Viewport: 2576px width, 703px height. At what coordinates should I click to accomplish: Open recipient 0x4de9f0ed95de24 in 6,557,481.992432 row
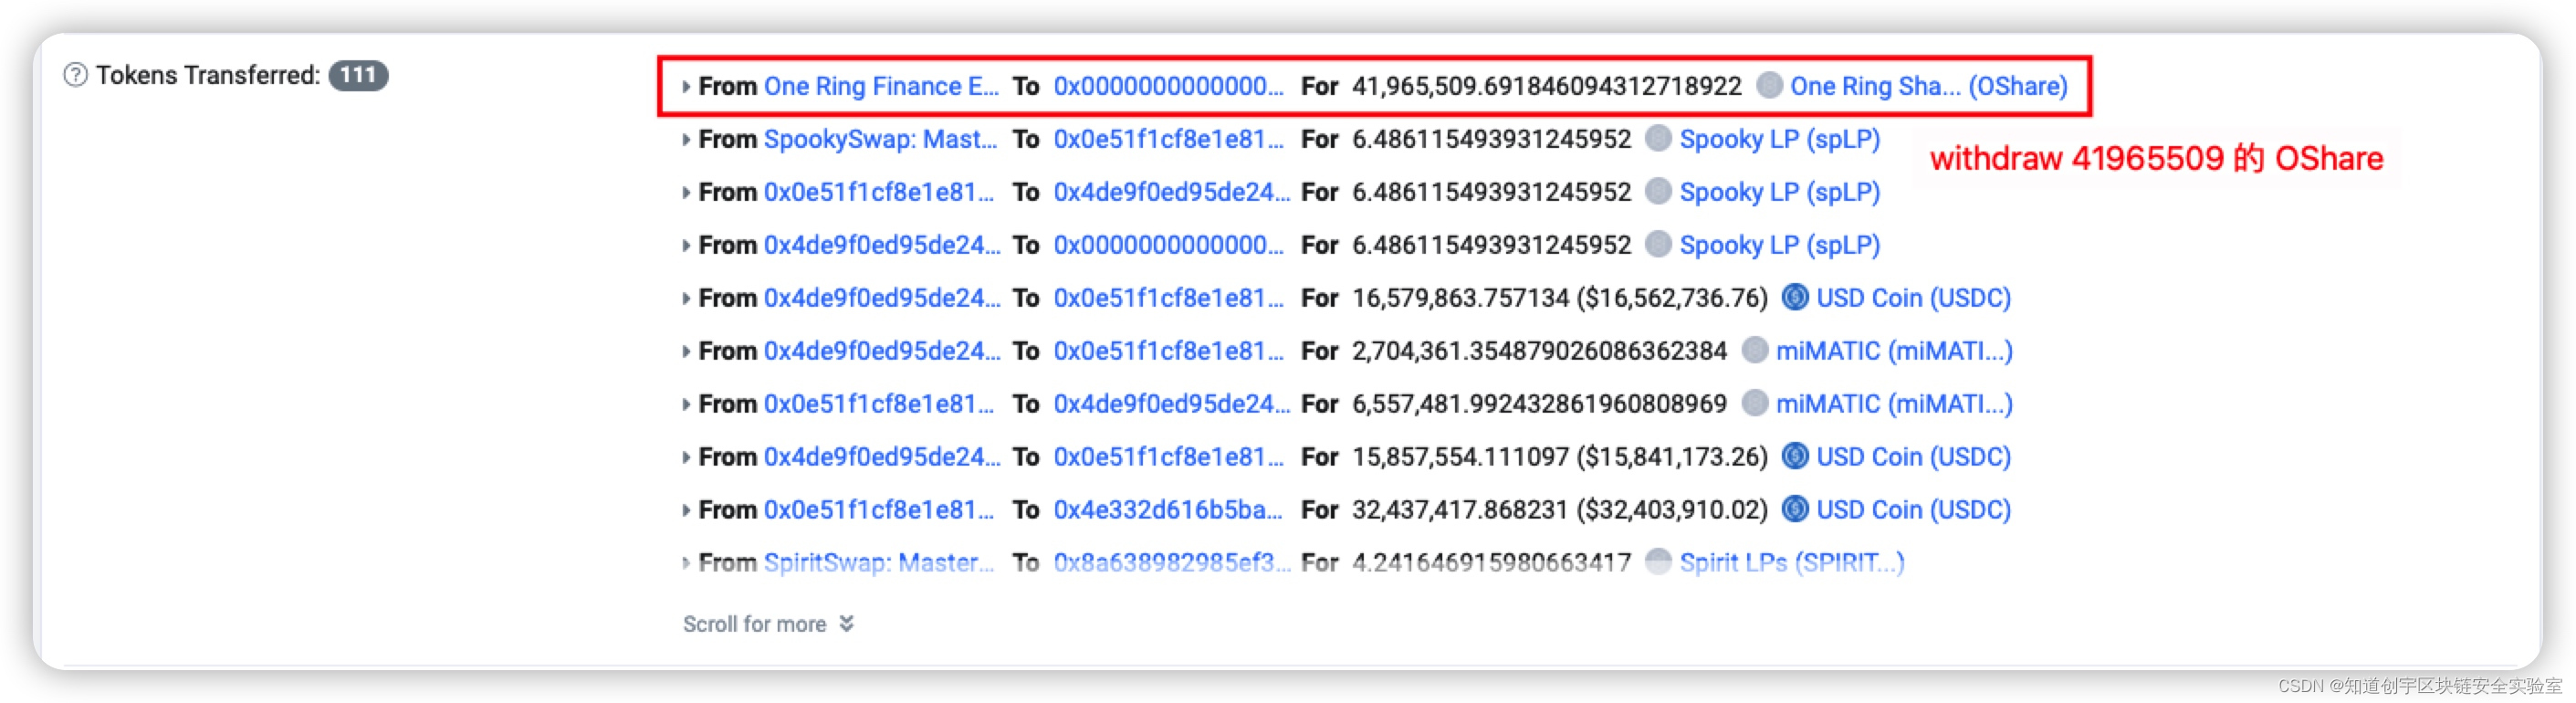click(1172, 404)
